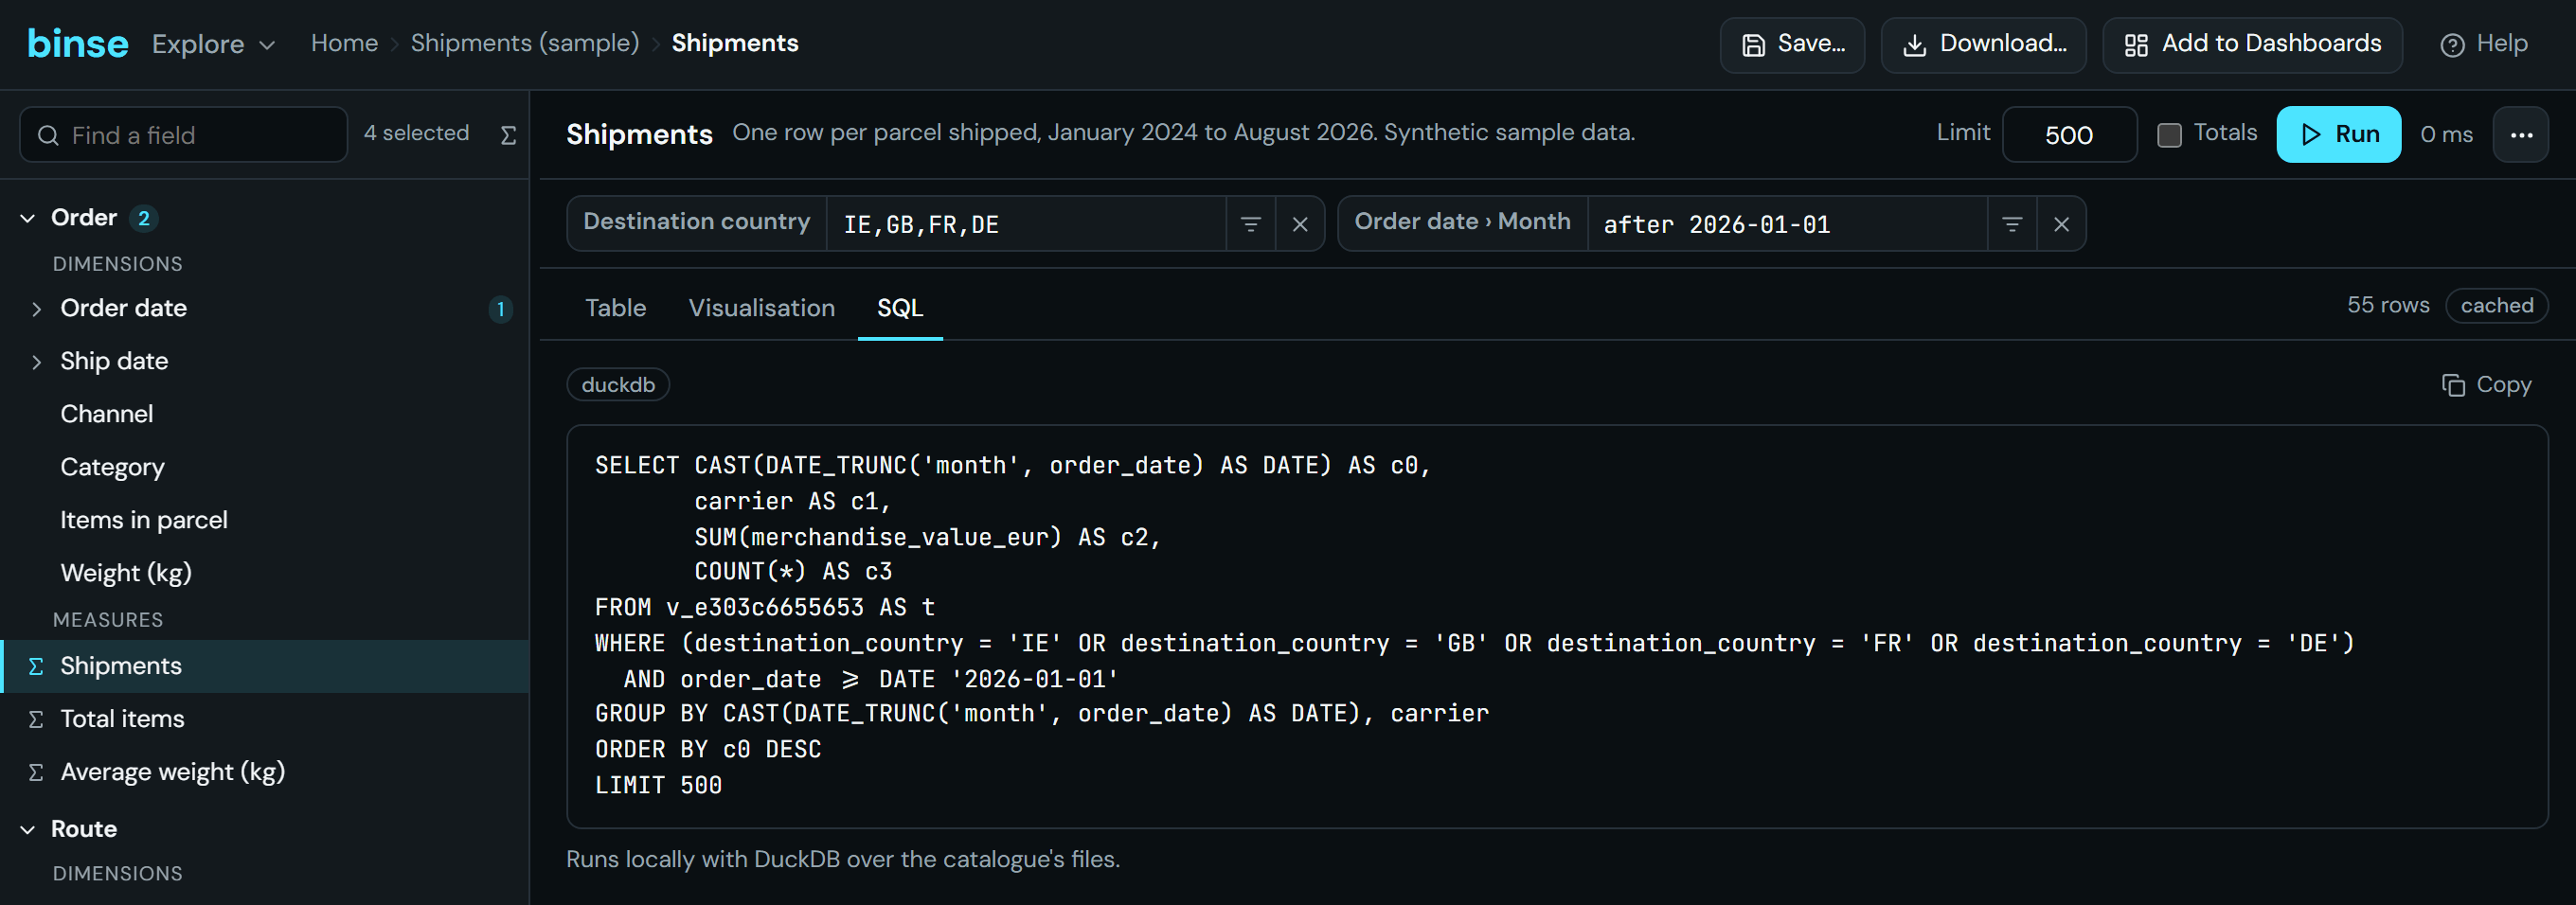The image size is (2576, 905).
Task: Edit the Destination country filter value
Action: pos(1026,224)
